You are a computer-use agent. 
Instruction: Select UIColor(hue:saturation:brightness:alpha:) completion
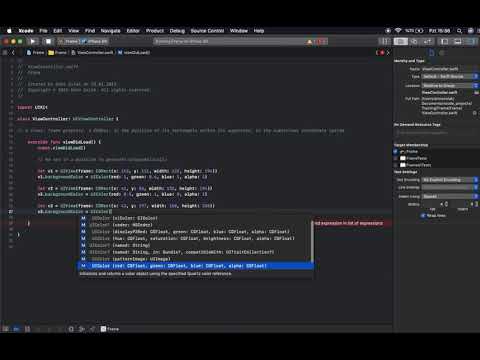coord(196,238)
